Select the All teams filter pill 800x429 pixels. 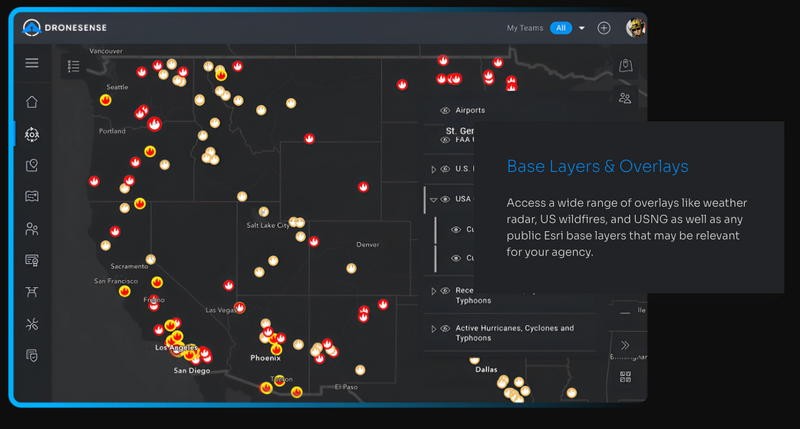[x=561, y=28]
